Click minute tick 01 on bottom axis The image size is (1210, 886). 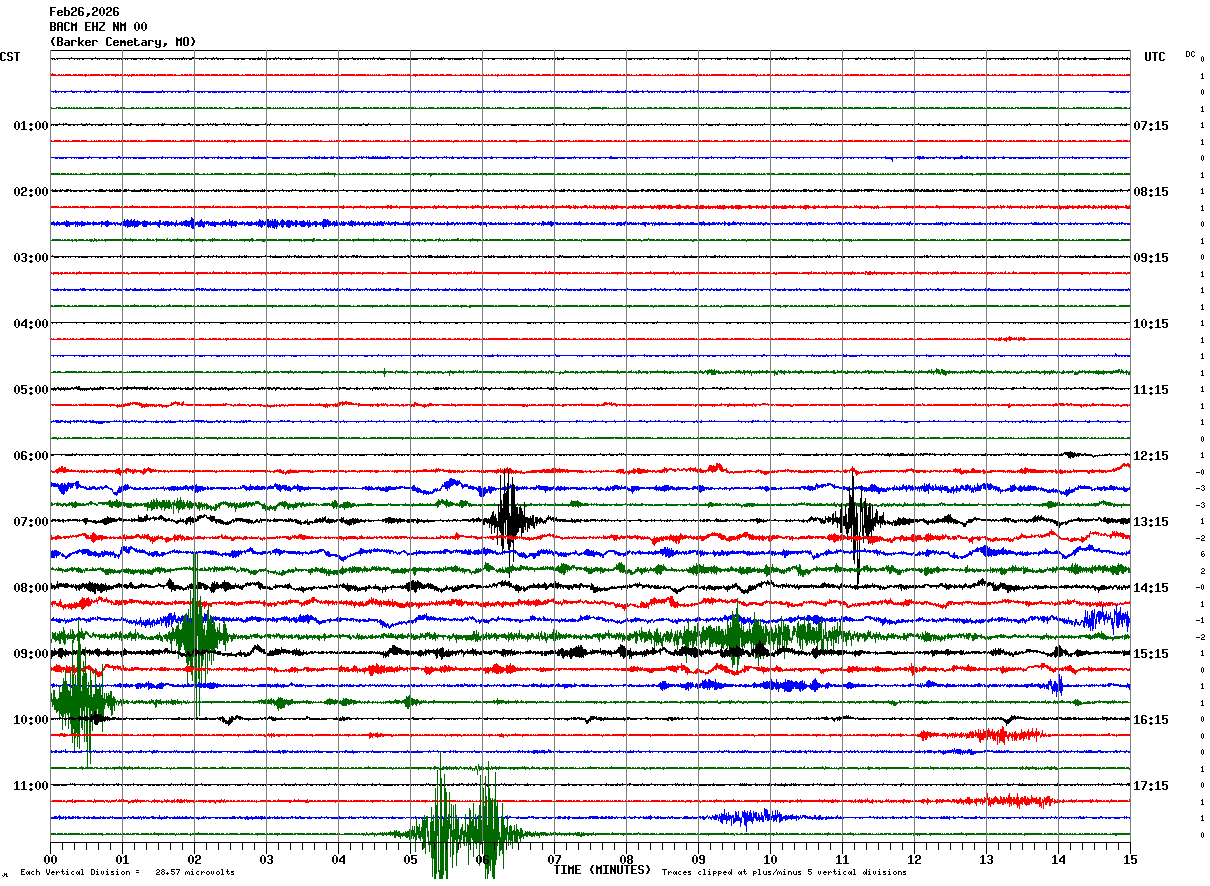click(122, 859)
